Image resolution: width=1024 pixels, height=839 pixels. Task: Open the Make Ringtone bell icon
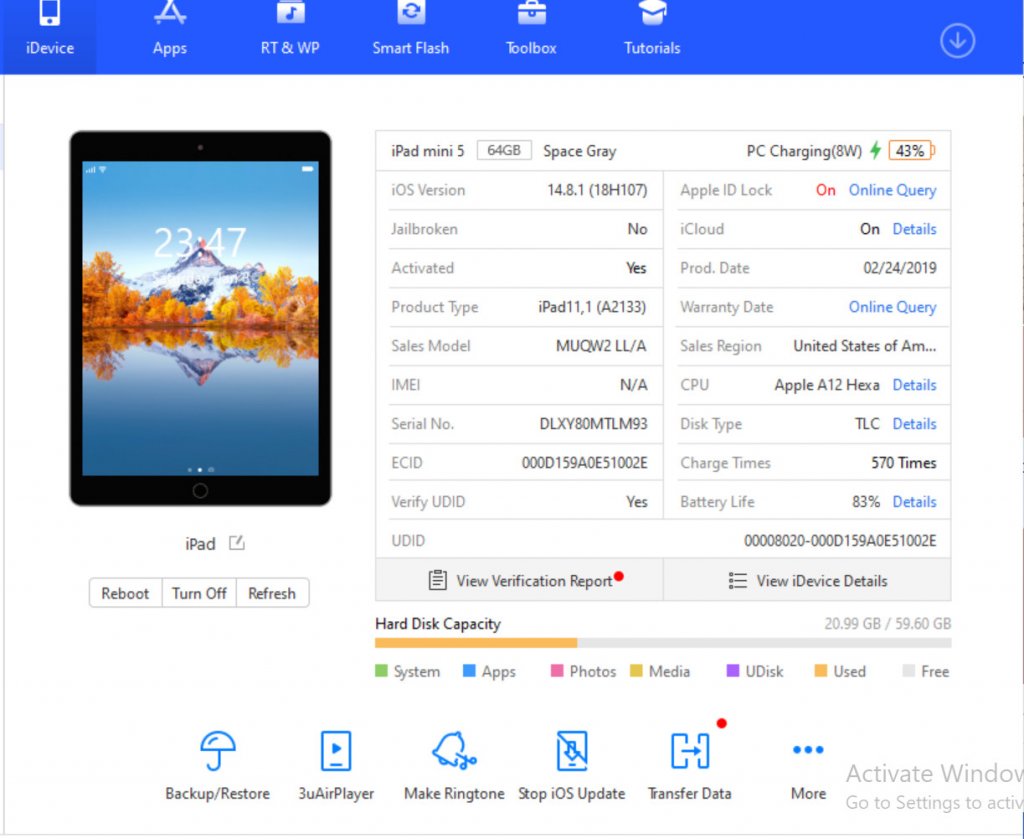click(454, 751)
